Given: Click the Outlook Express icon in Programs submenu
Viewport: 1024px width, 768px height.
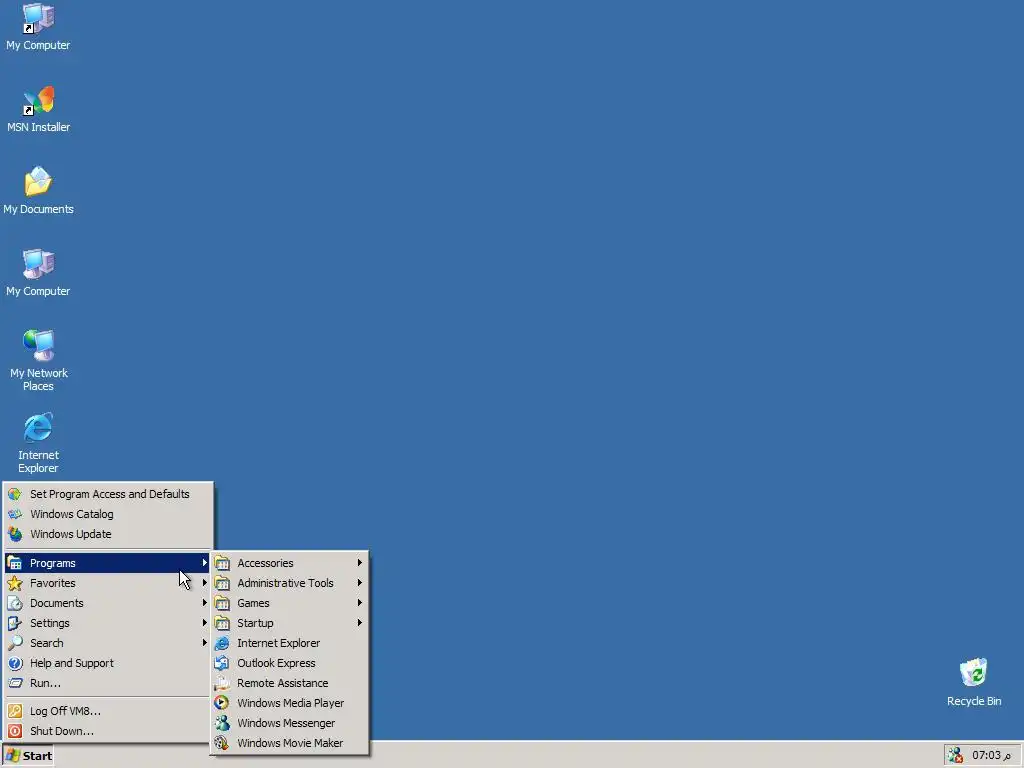Looking at the screenshot, I should pyautogui.click(x=222, y=664).
